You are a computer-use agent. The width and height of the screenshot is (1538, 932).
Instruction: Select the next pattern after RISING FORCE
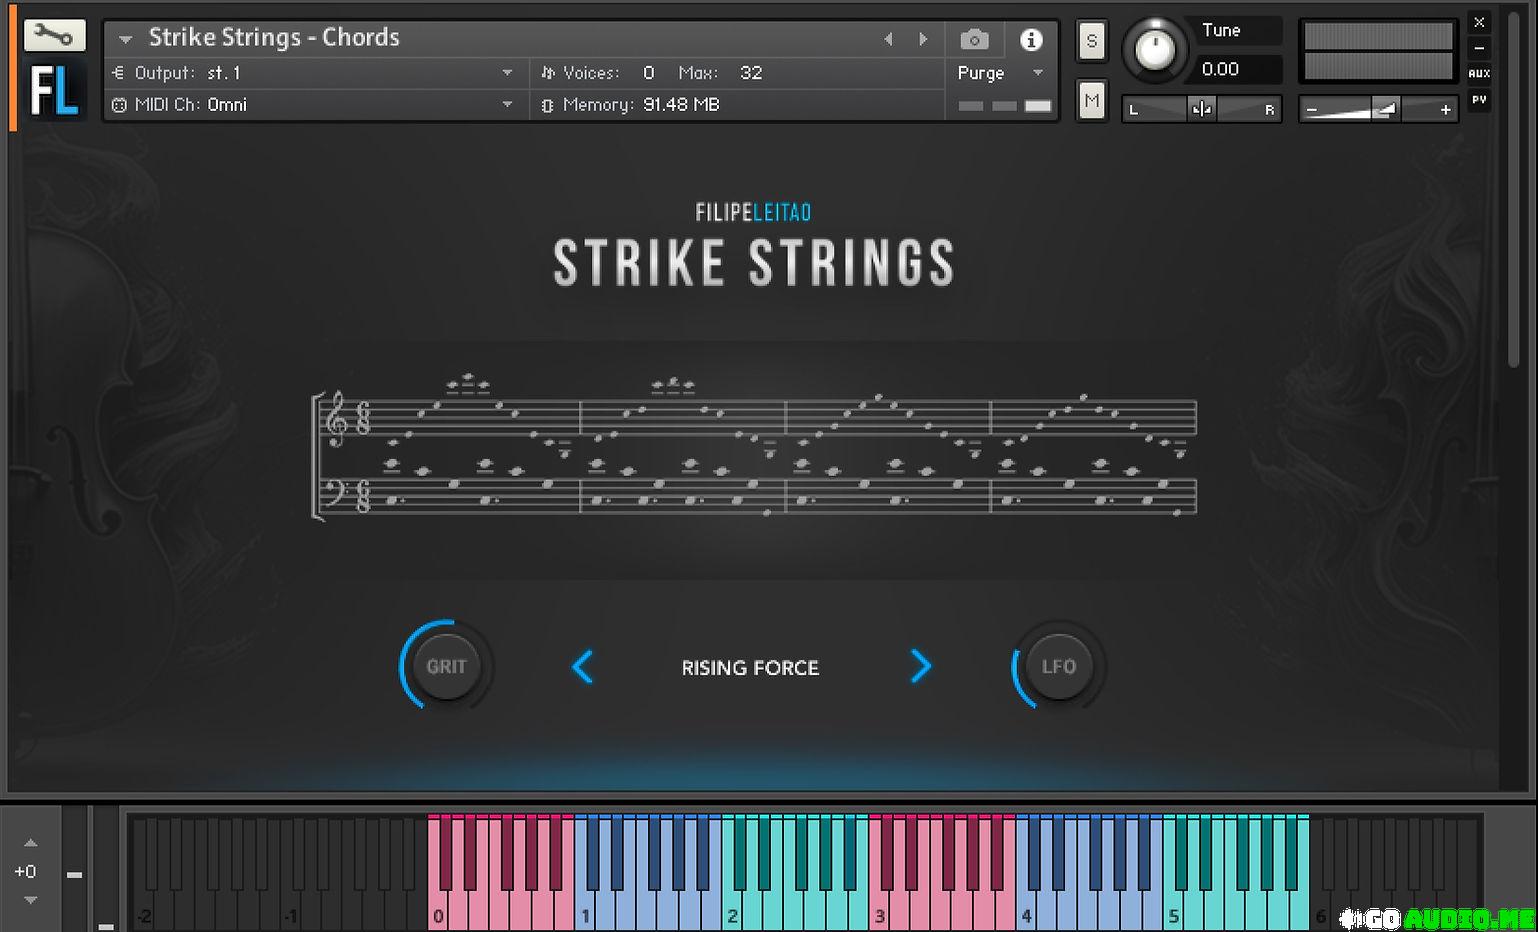(921, 667)
